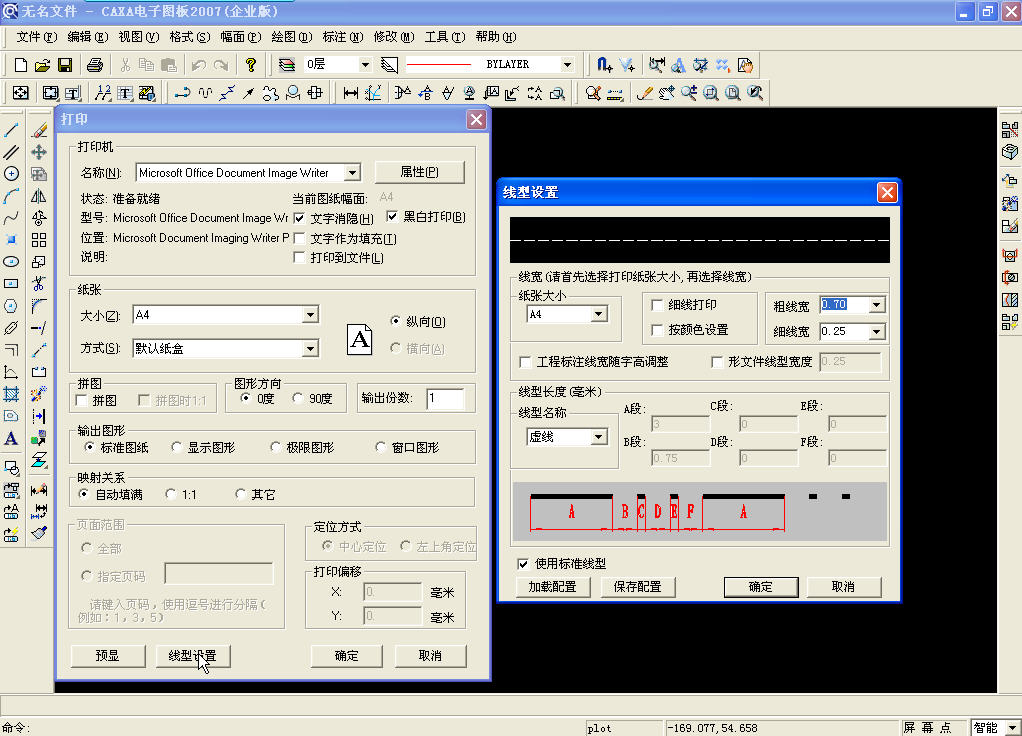This screenshot has height=736, width=1022.
Task: Select the Line drawing tool in left toolbar
Action: coord(11,130)
